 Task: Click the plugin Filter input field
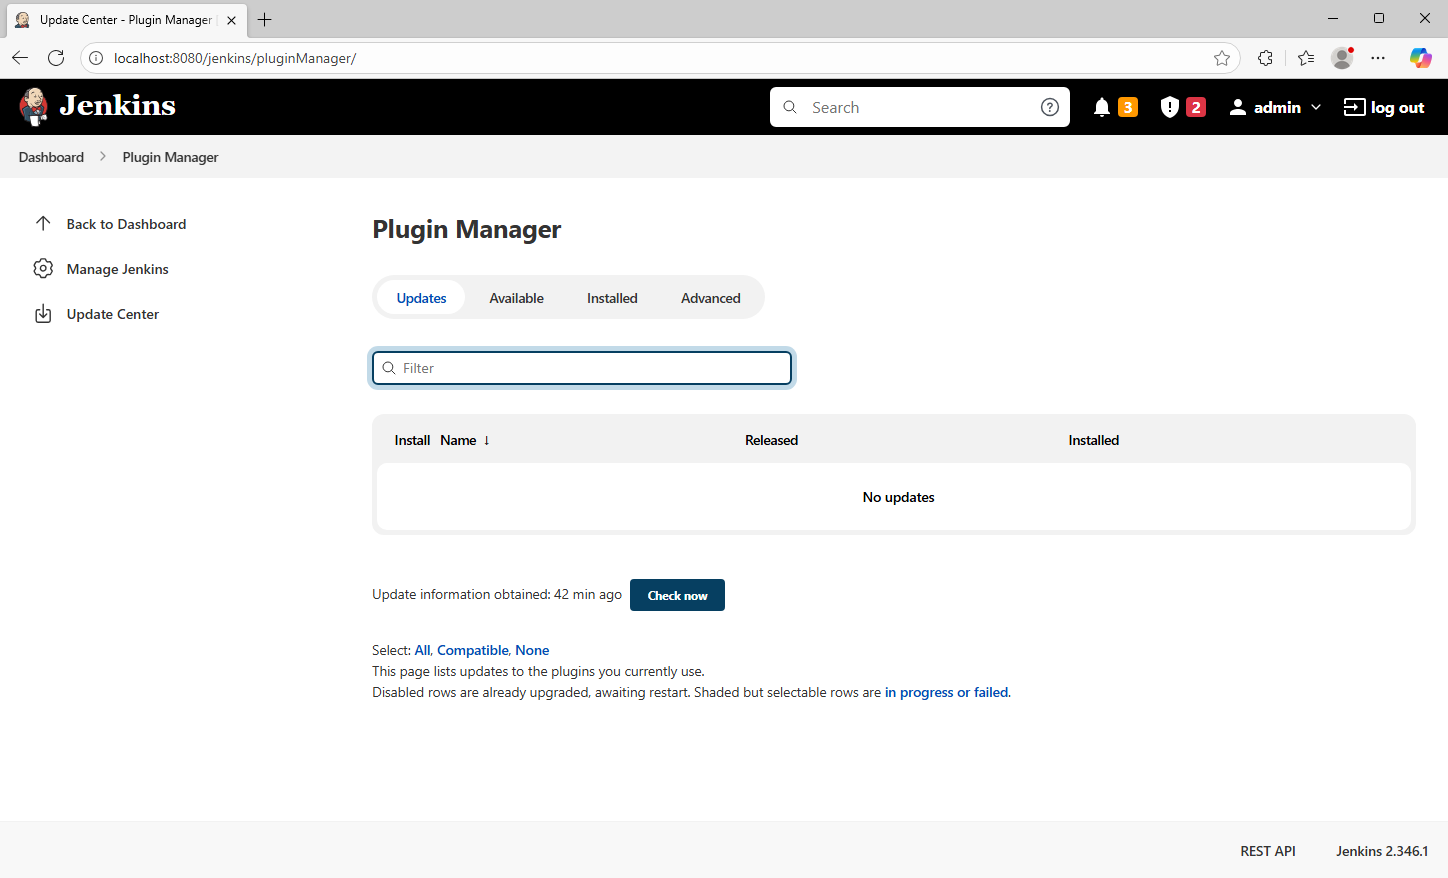pos(582,368)
